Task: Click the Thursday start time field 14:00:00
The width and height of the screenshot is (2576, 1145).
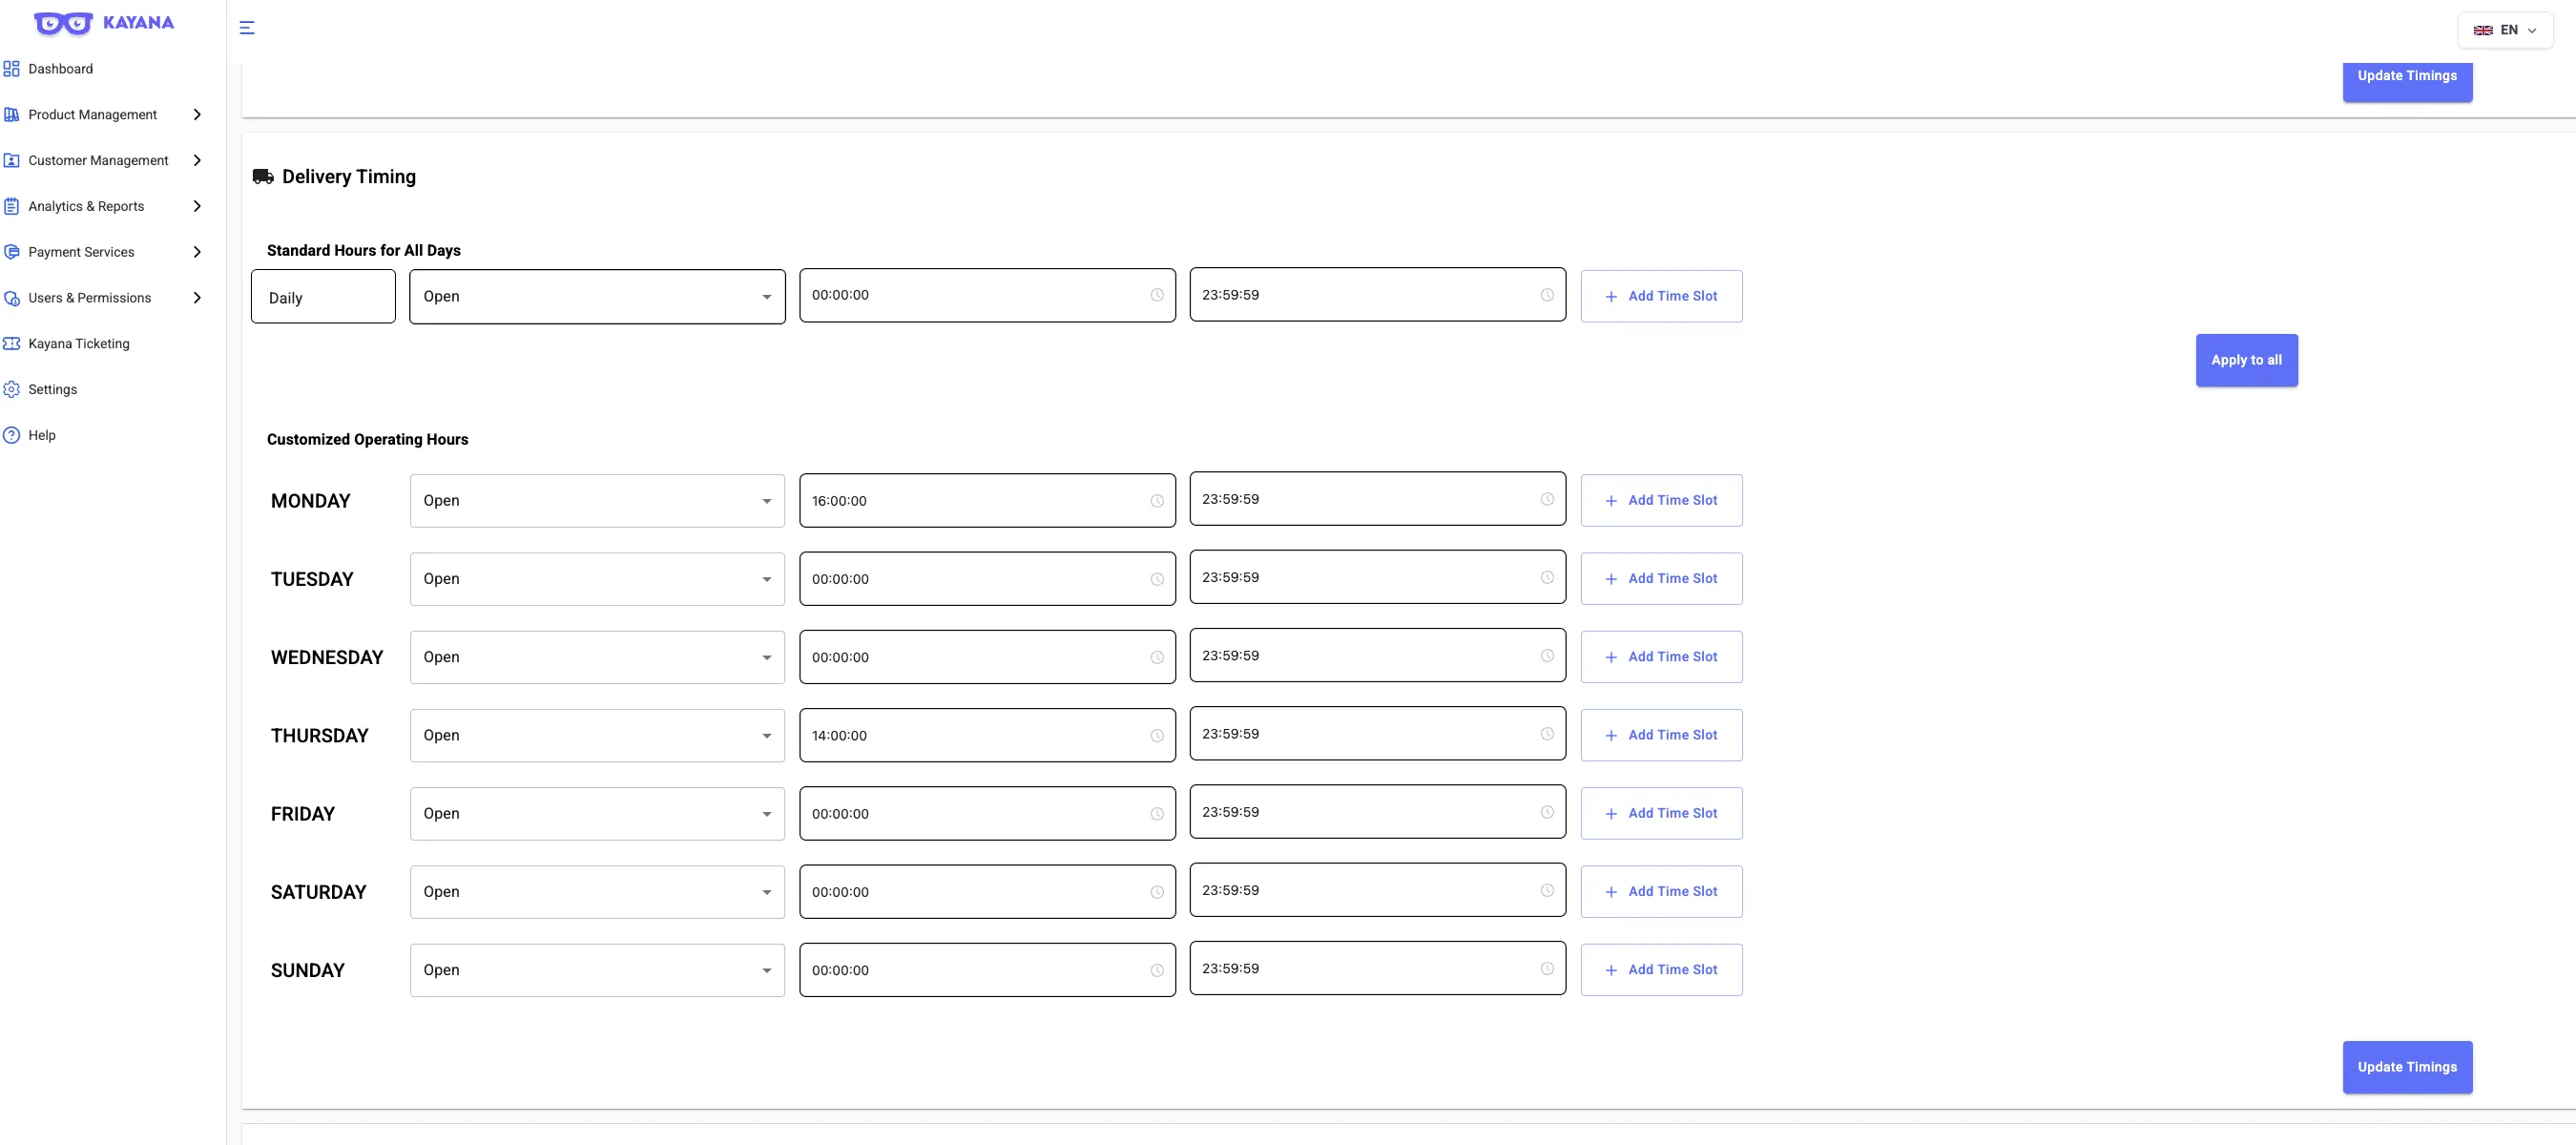Action: [x=987, y=736]
